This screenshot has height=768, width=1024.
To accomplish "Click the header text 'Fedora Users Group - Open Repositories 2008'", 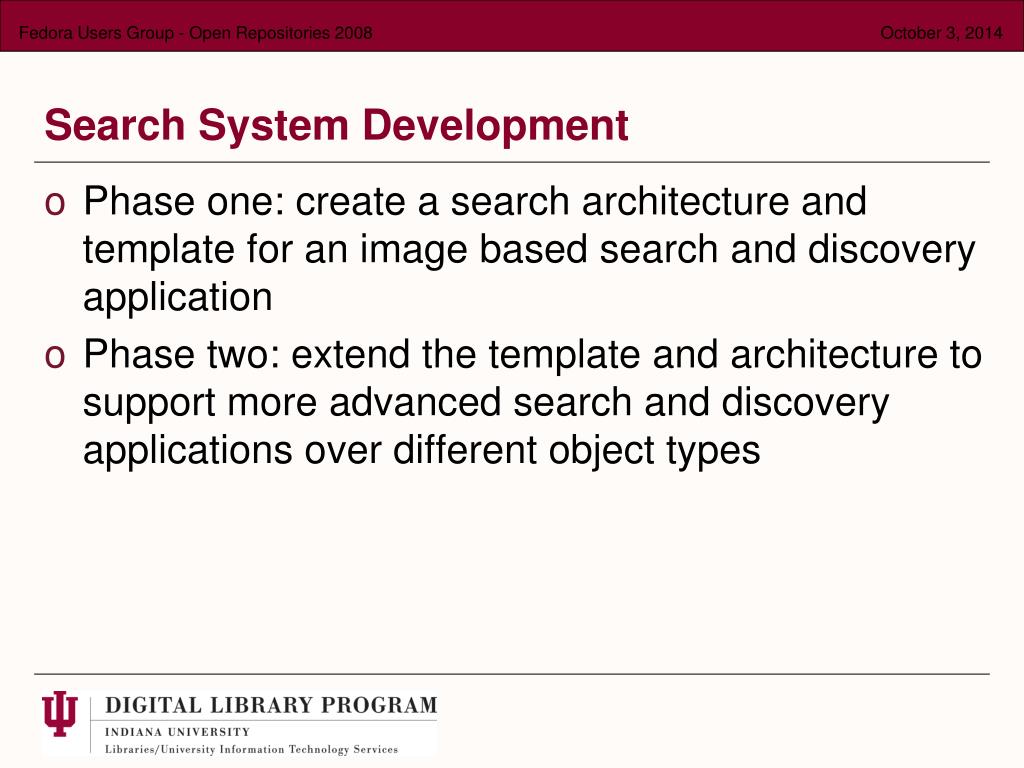I will pyautogui.click(x=196, y=33).
